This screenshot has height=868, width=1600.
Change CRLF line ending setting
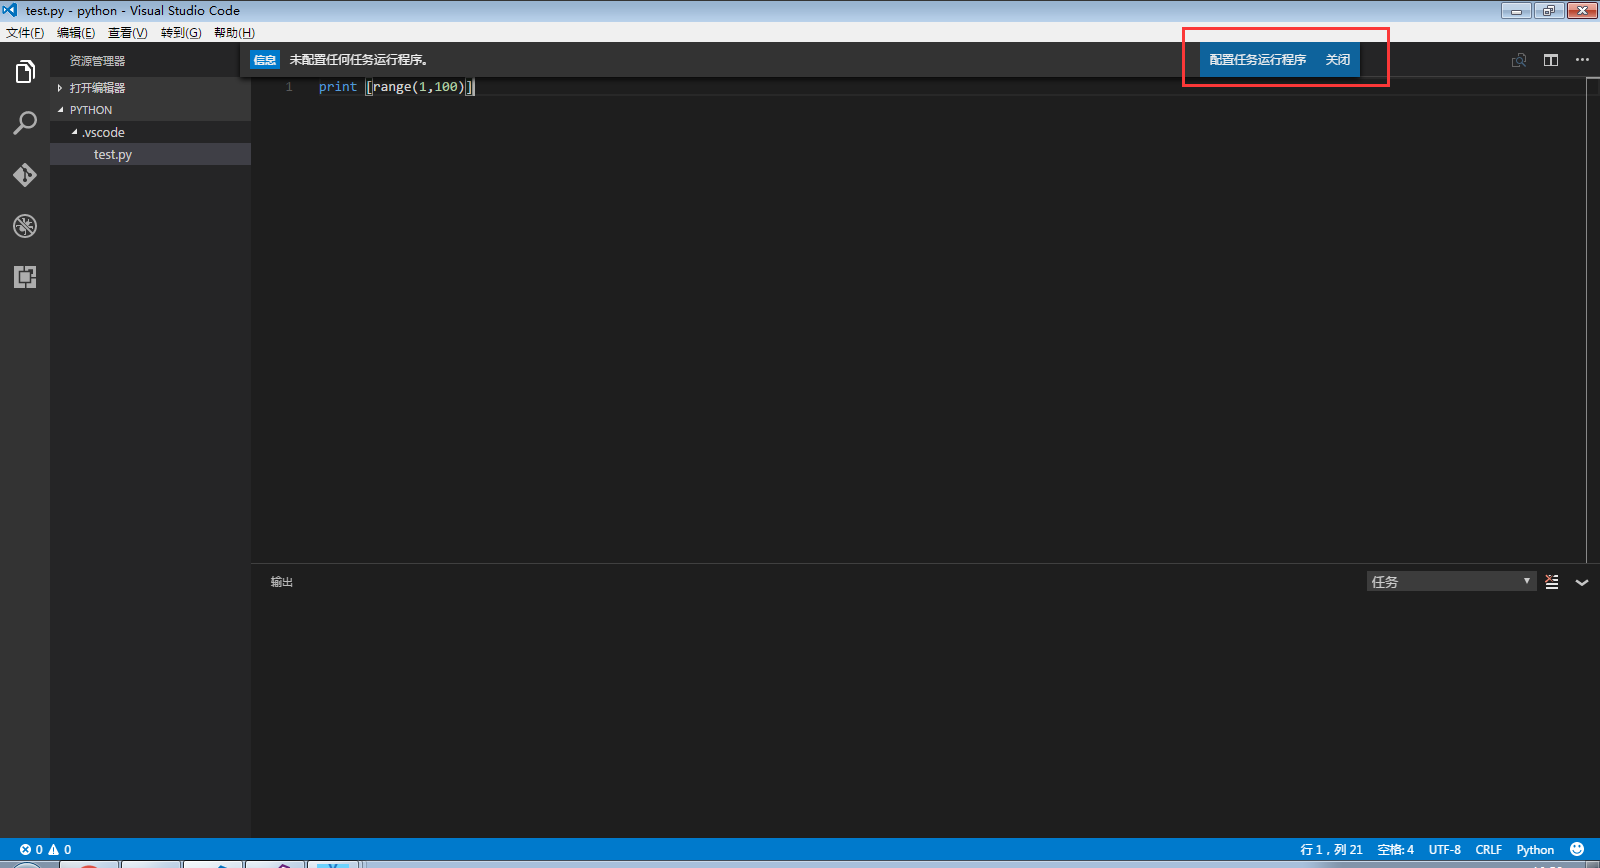(1488, 849)
